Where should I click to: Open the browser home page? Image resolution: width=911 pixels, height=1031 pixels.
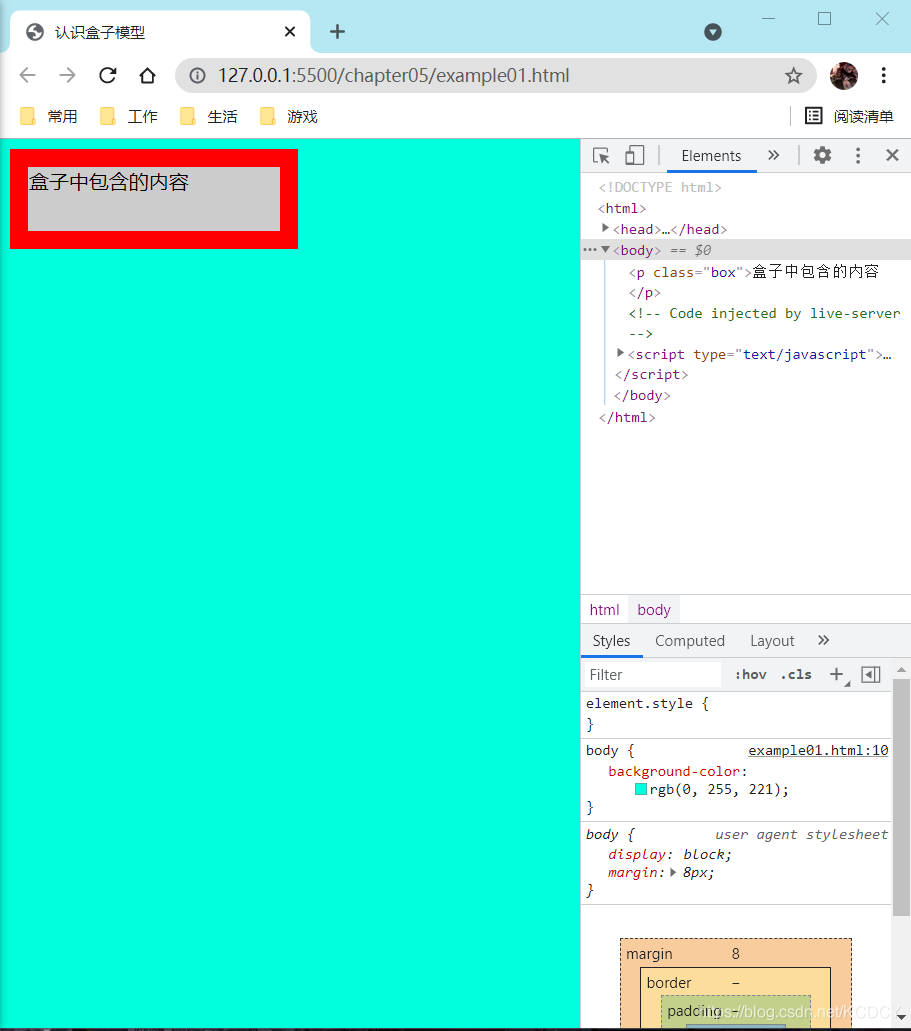147,76
